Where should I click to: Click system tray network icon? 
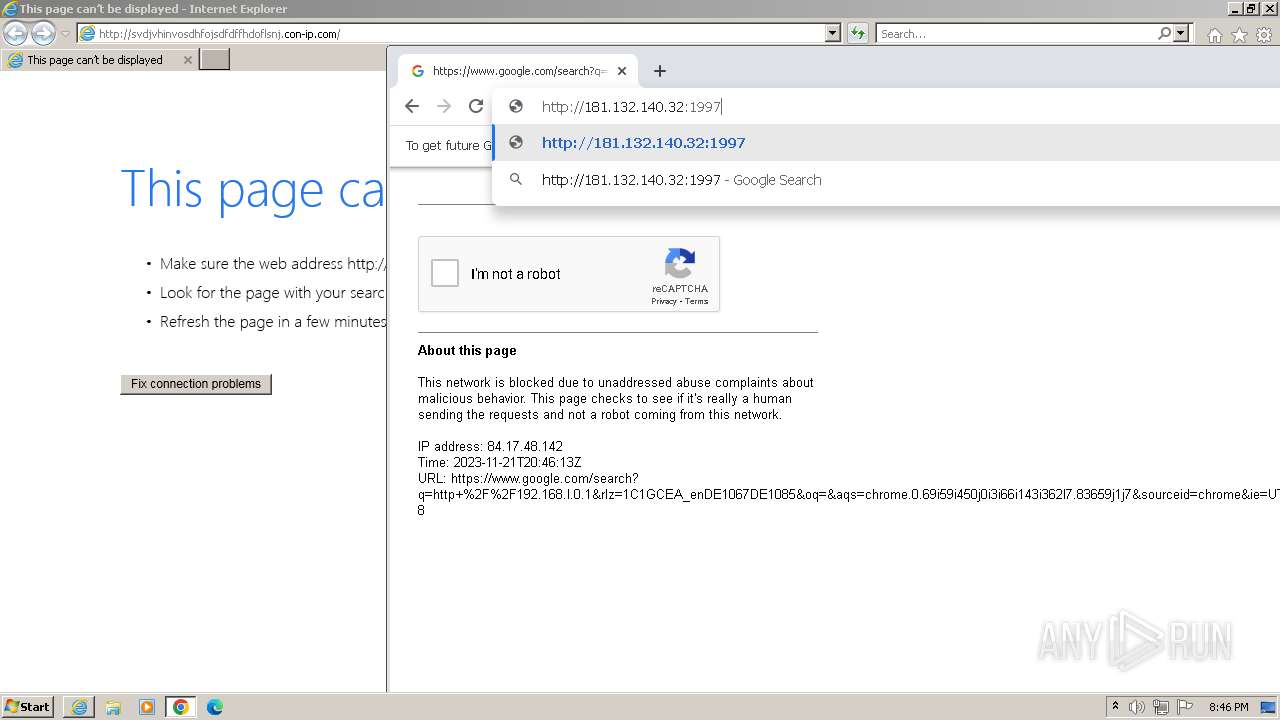1161,707
